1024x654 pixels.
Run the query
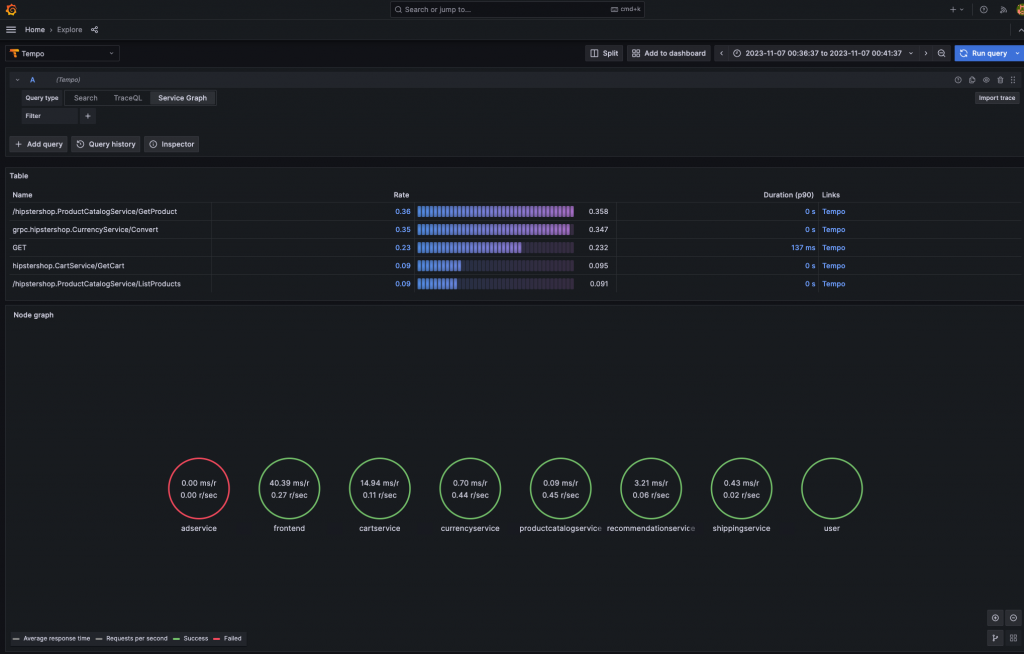pos(984,54)
